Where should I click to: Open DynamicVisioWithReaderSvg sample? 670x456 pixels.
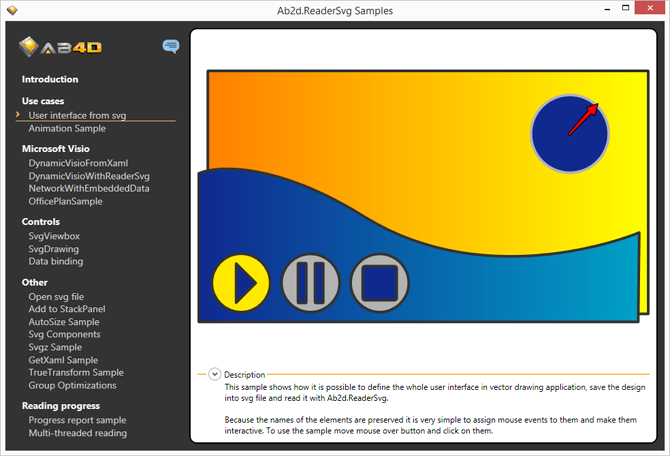click(x=89, y=176)
